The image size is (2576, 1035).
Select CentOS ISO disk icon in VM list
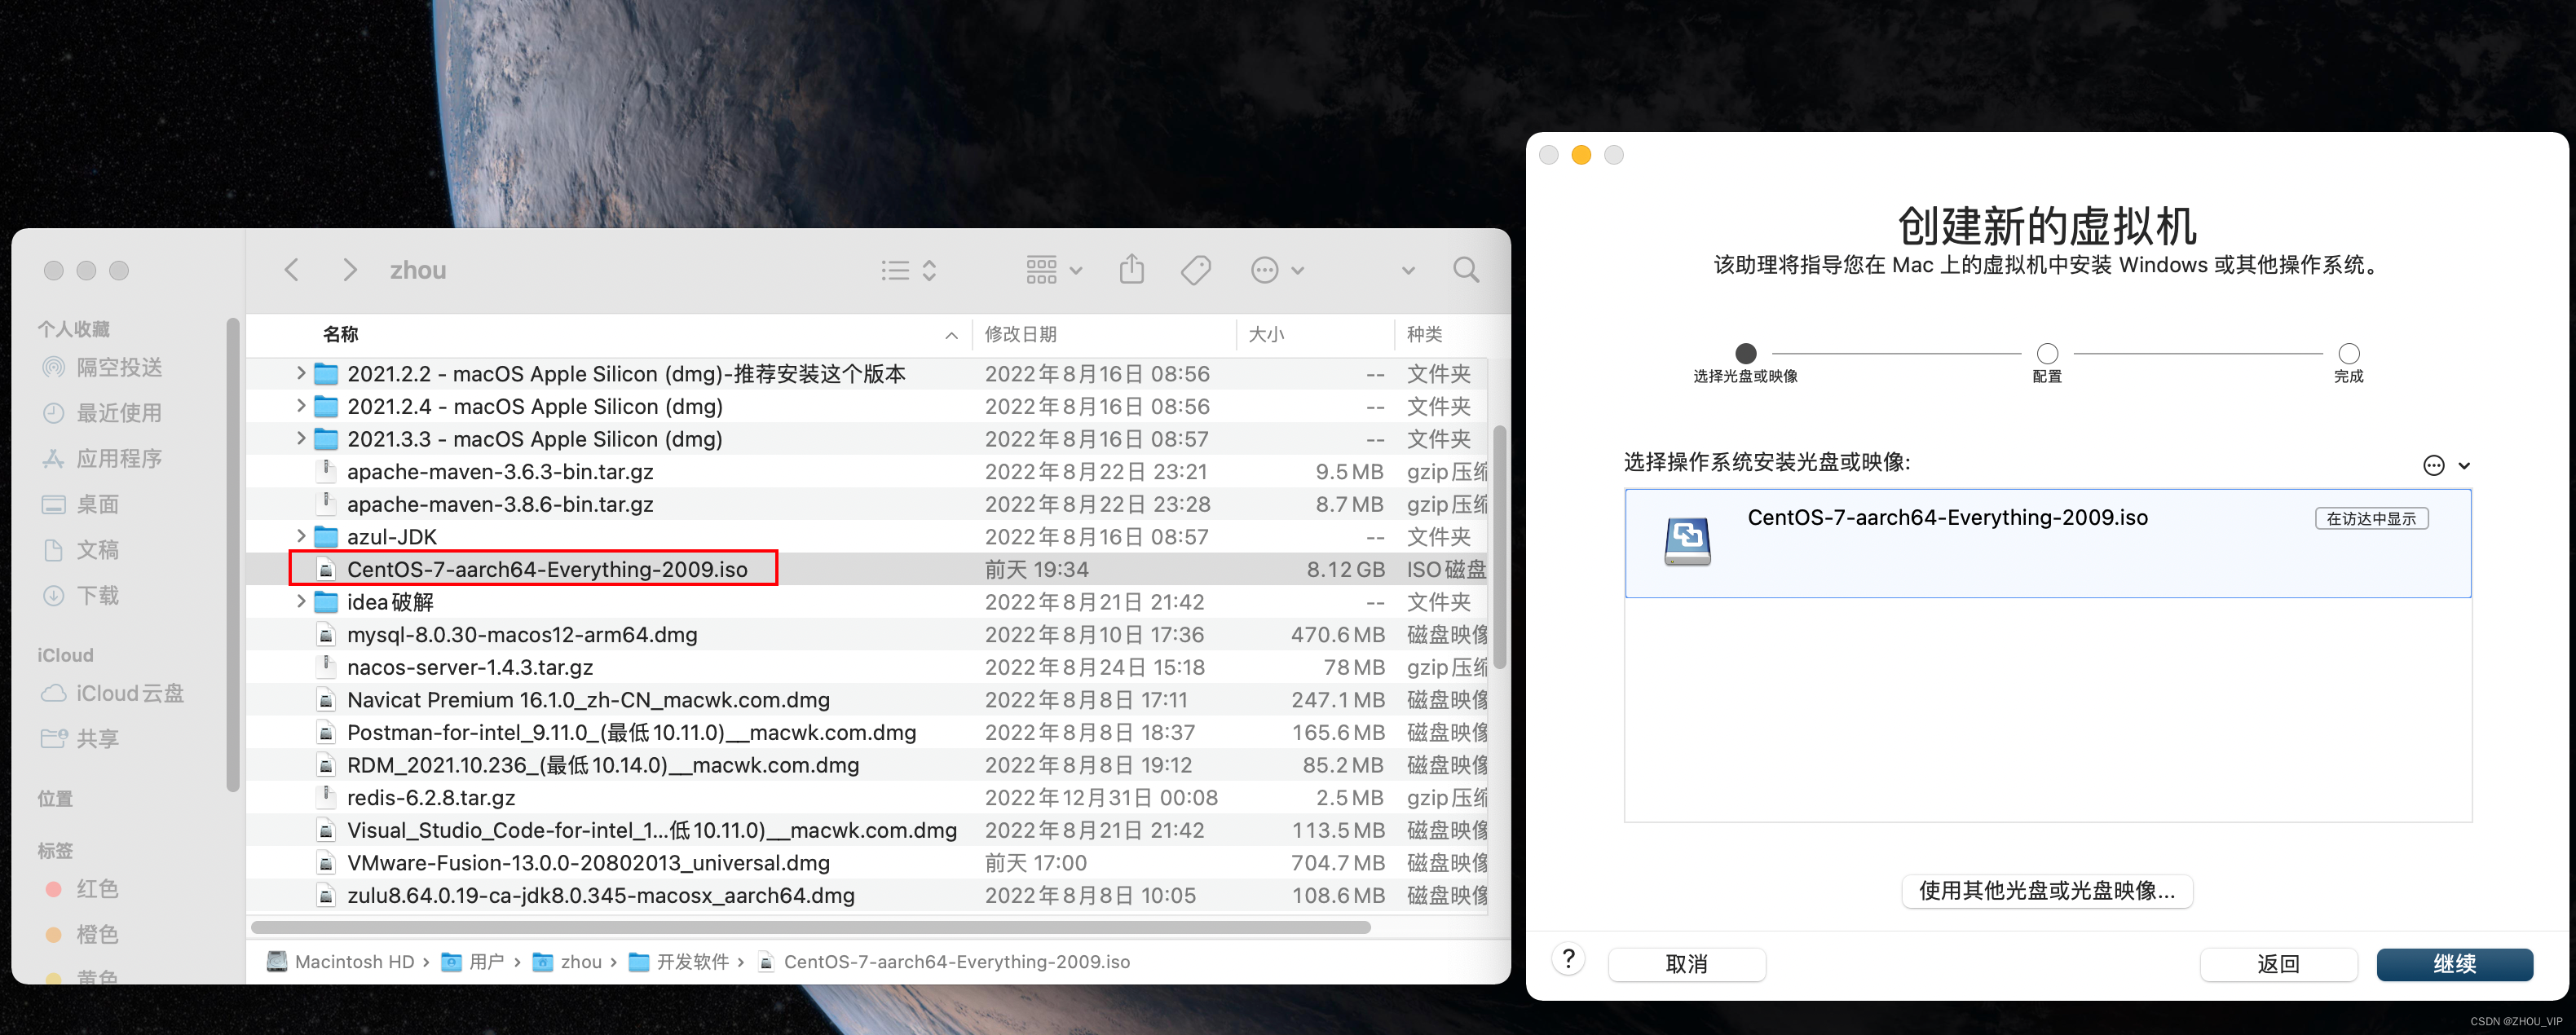[x=1687, y=541]
